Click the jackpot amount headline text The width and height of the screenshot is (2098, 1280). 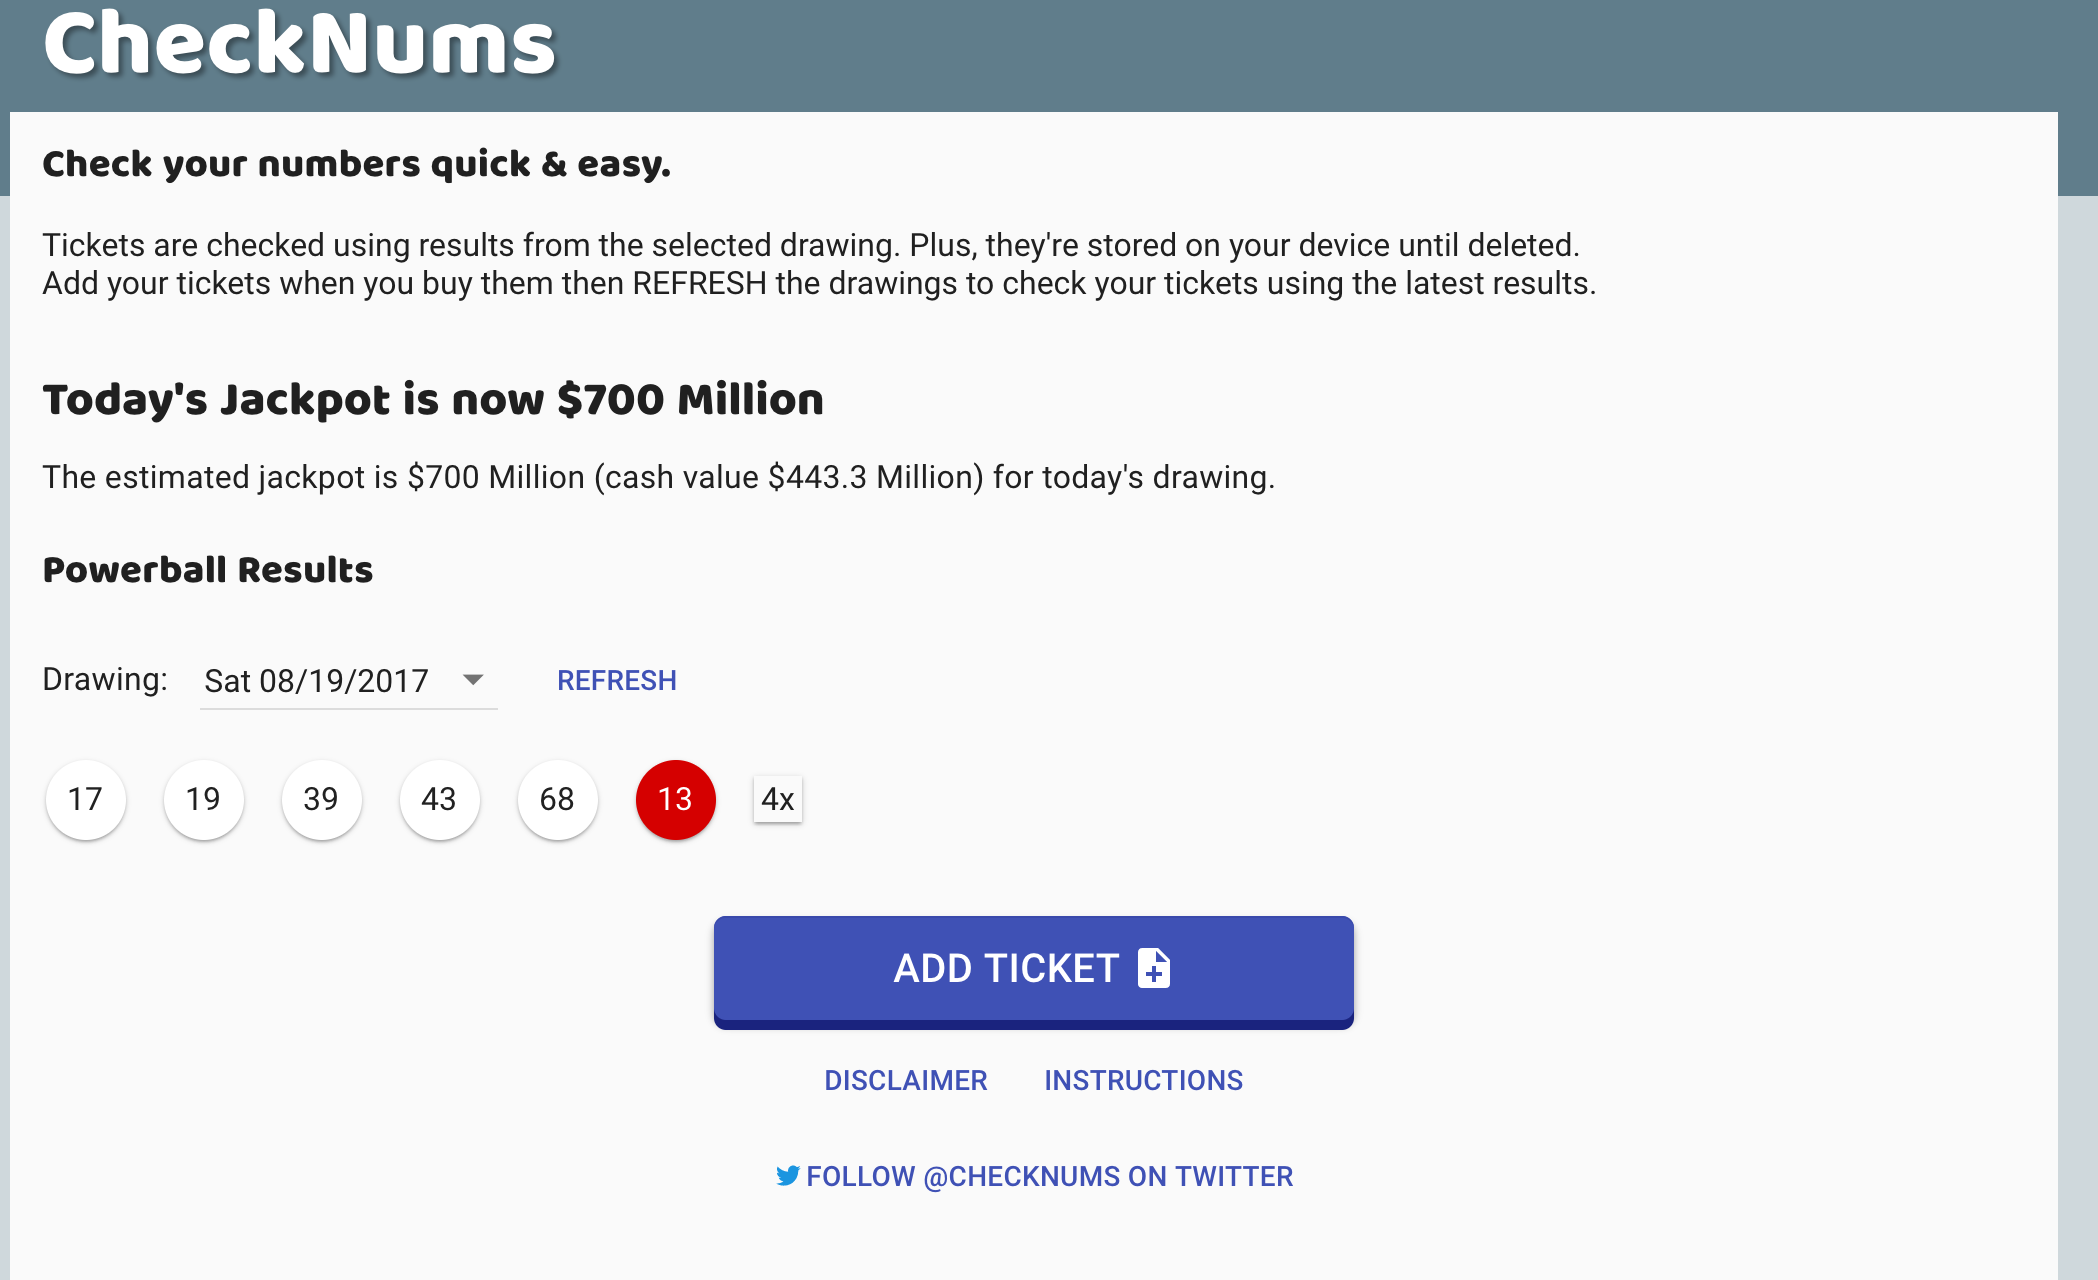(x=432, y=399)
